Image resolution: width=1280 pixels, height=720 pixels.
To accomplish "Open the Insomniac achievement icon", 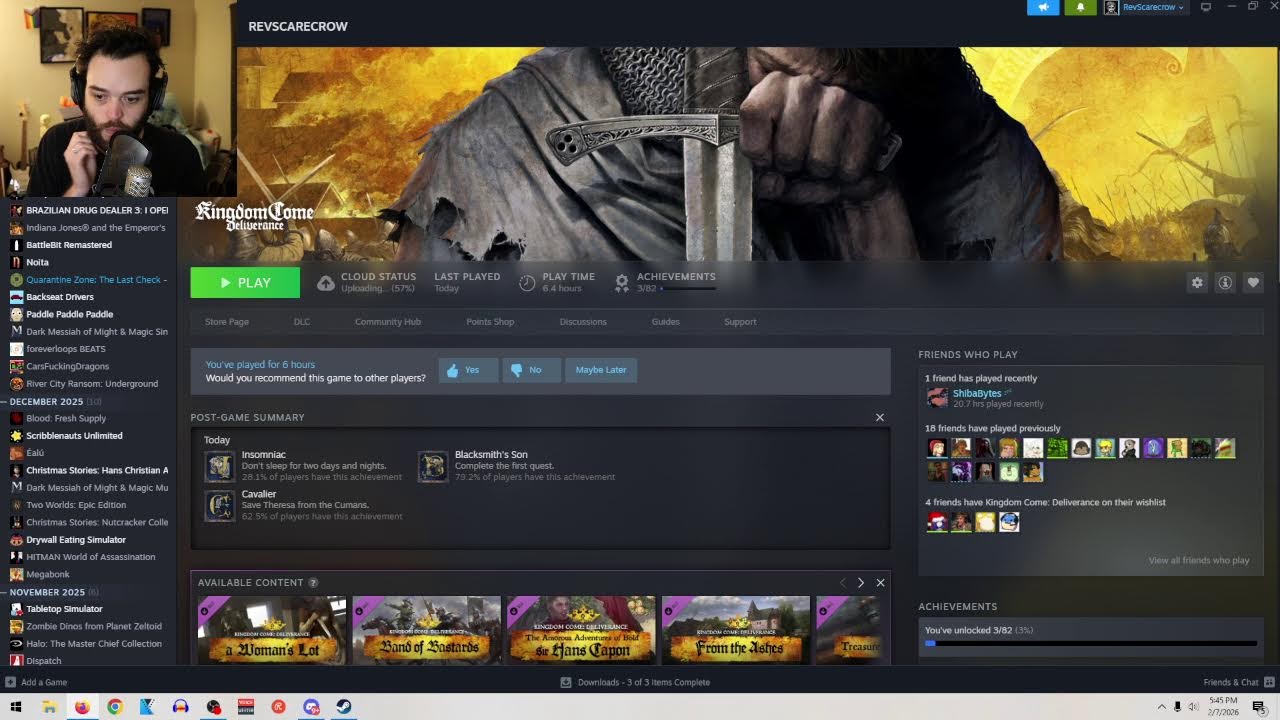I will [220, 466].
